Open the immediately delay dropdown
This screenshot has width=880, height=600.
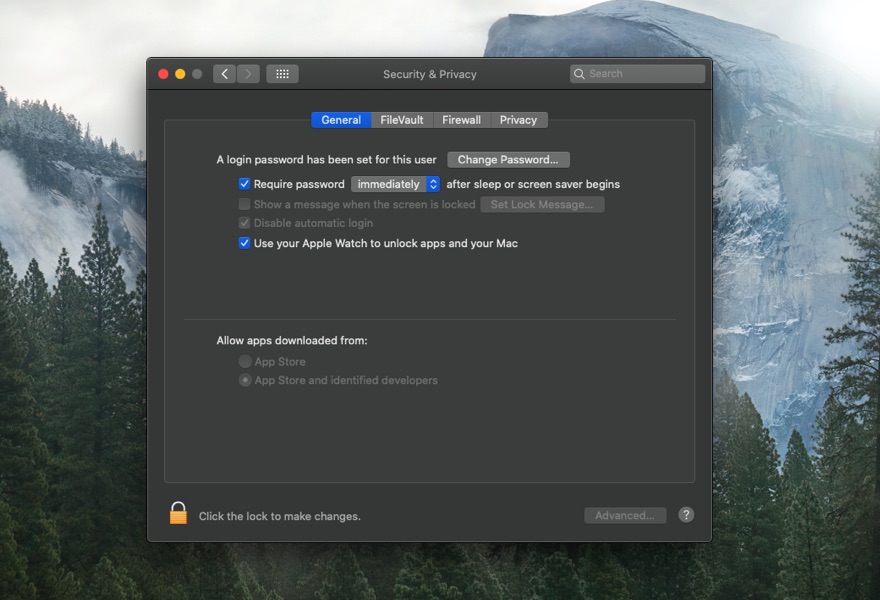pos(395,184)
